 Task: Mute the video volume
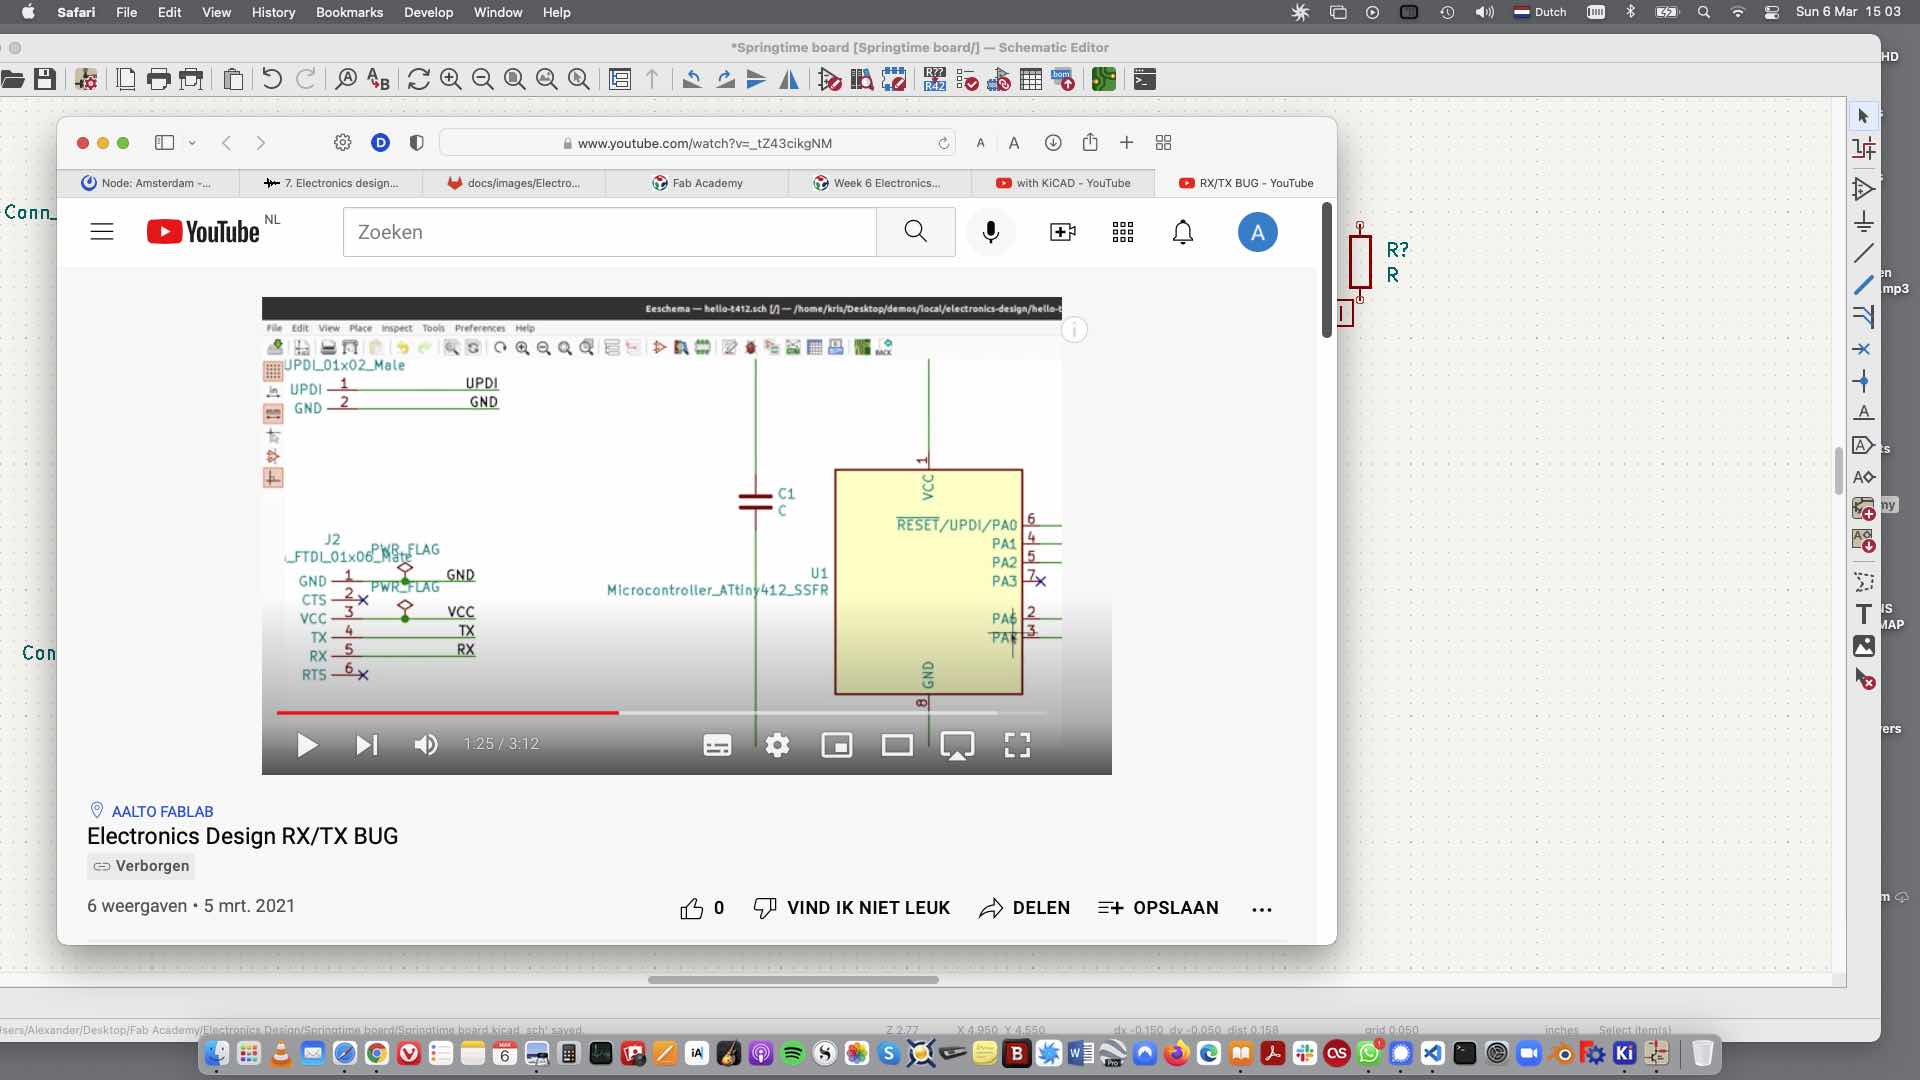[426, 745]
